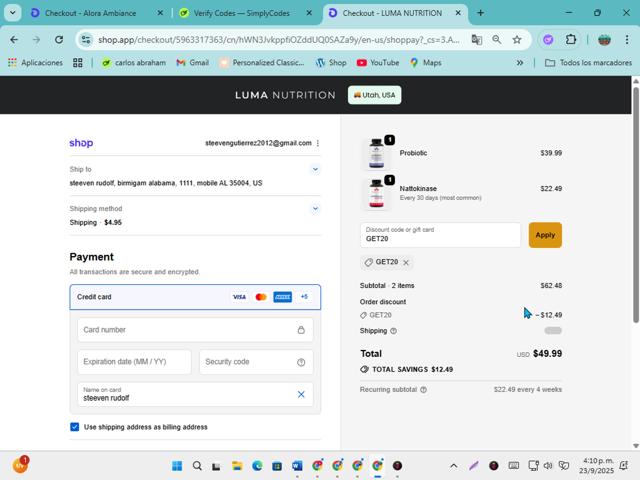Toggle Use shipping address as billing address
The width and height of the screenshot is (640, 480).
coord(74,427)
